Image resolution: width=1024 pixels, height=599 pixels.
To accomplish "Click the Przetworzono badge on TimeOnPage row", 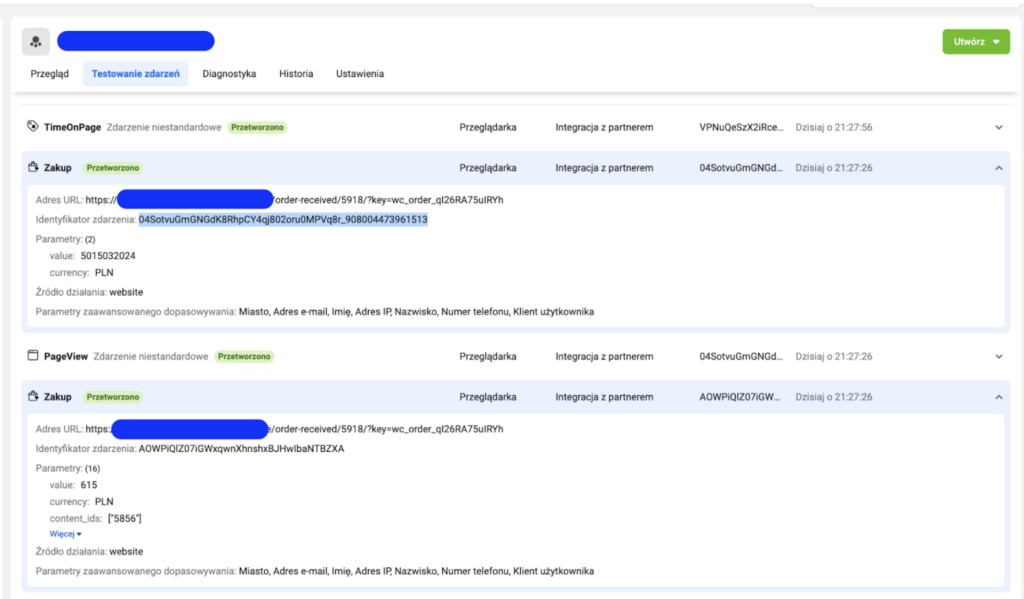I will pyautogui.click(x=257, y=127).
